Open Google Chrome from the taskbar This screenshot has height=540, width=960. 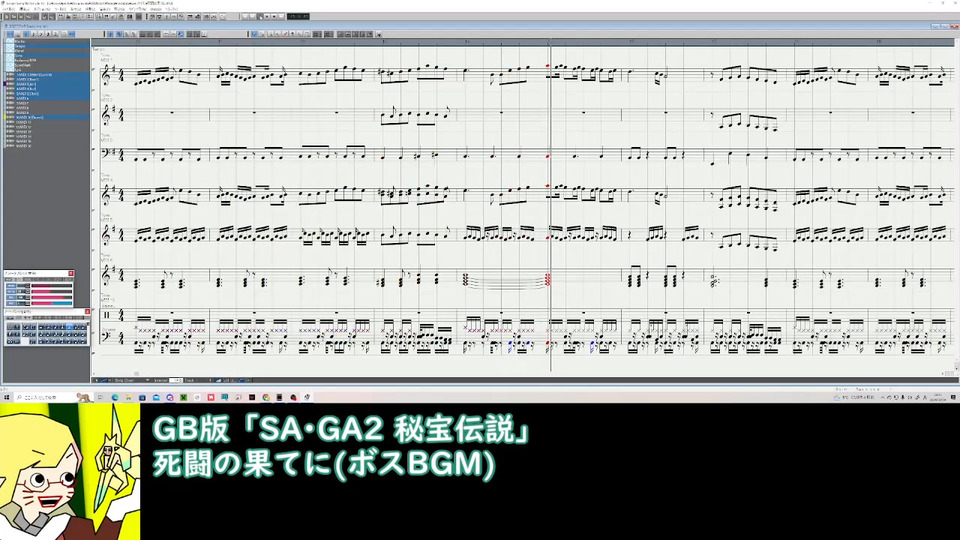pyautogui.click(x=266, y=397)
